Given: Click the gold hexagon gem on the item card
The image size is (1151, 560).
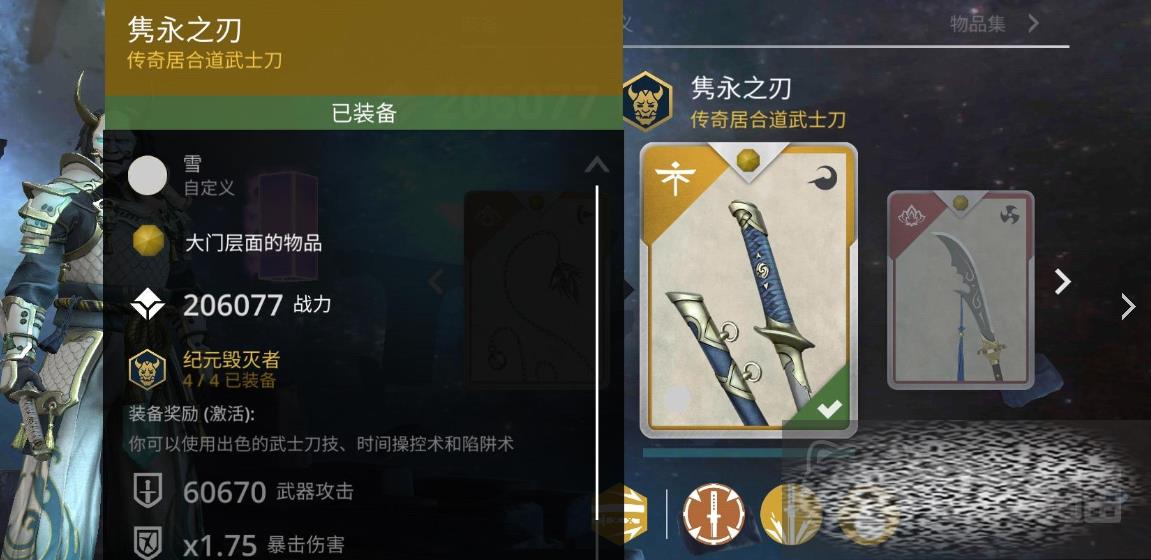Looking at the screenshot, I should click(746, 159).
